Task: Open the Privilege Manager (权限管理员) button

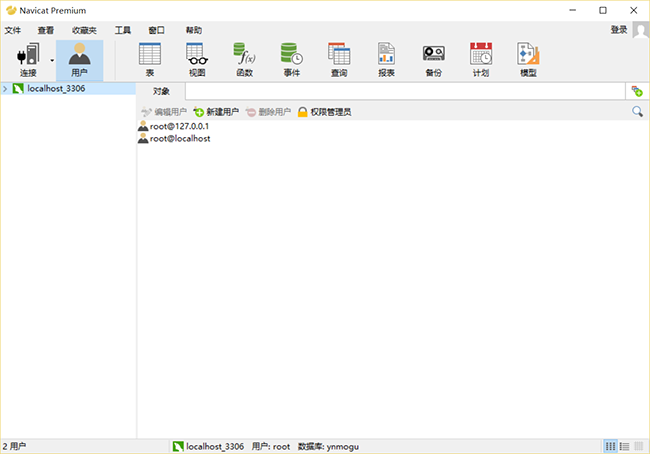Action: (x=325, y=112)
